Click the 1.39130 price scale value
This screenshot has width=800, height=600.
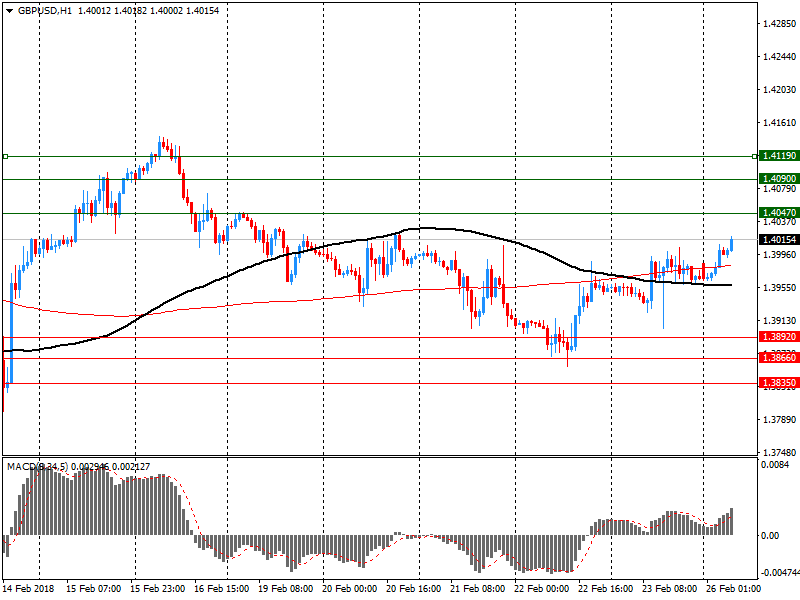(779, 321)
